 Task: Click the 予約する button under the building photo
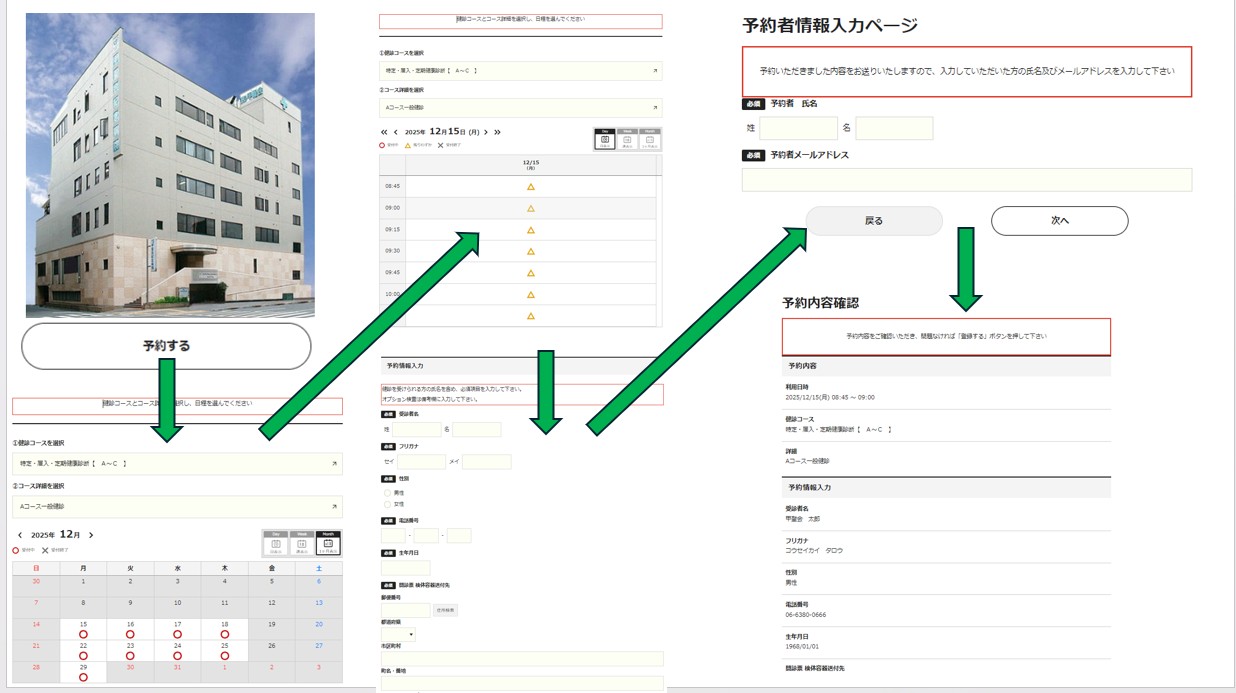point(166,346)
